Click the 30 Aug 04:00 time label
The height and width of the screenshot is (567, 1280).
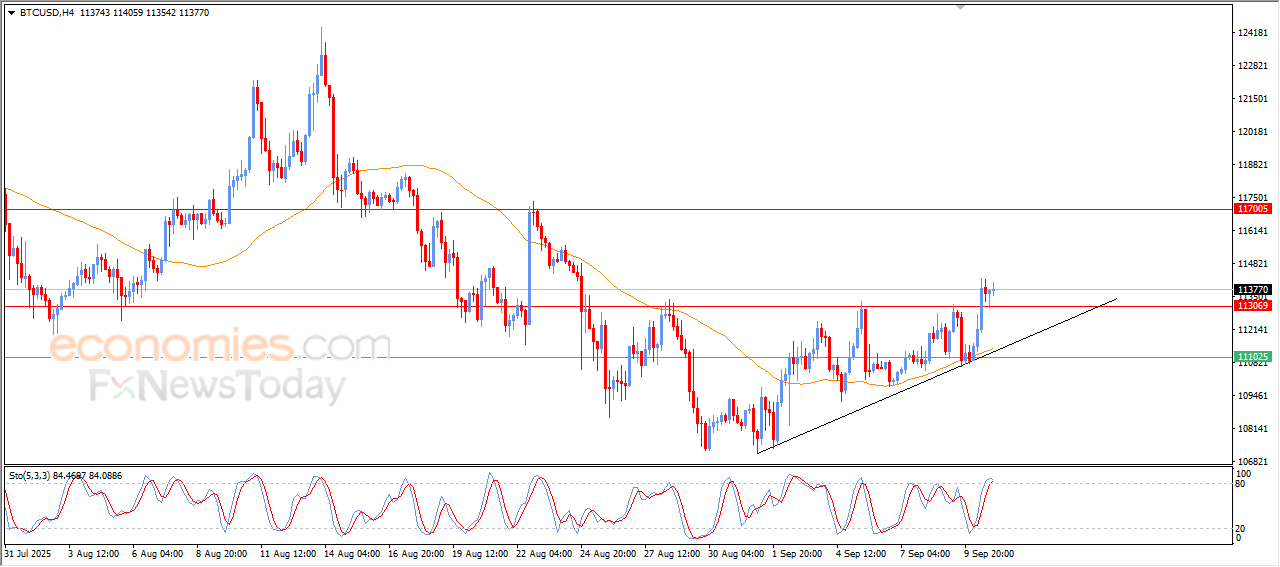click(x=736, y=553)
